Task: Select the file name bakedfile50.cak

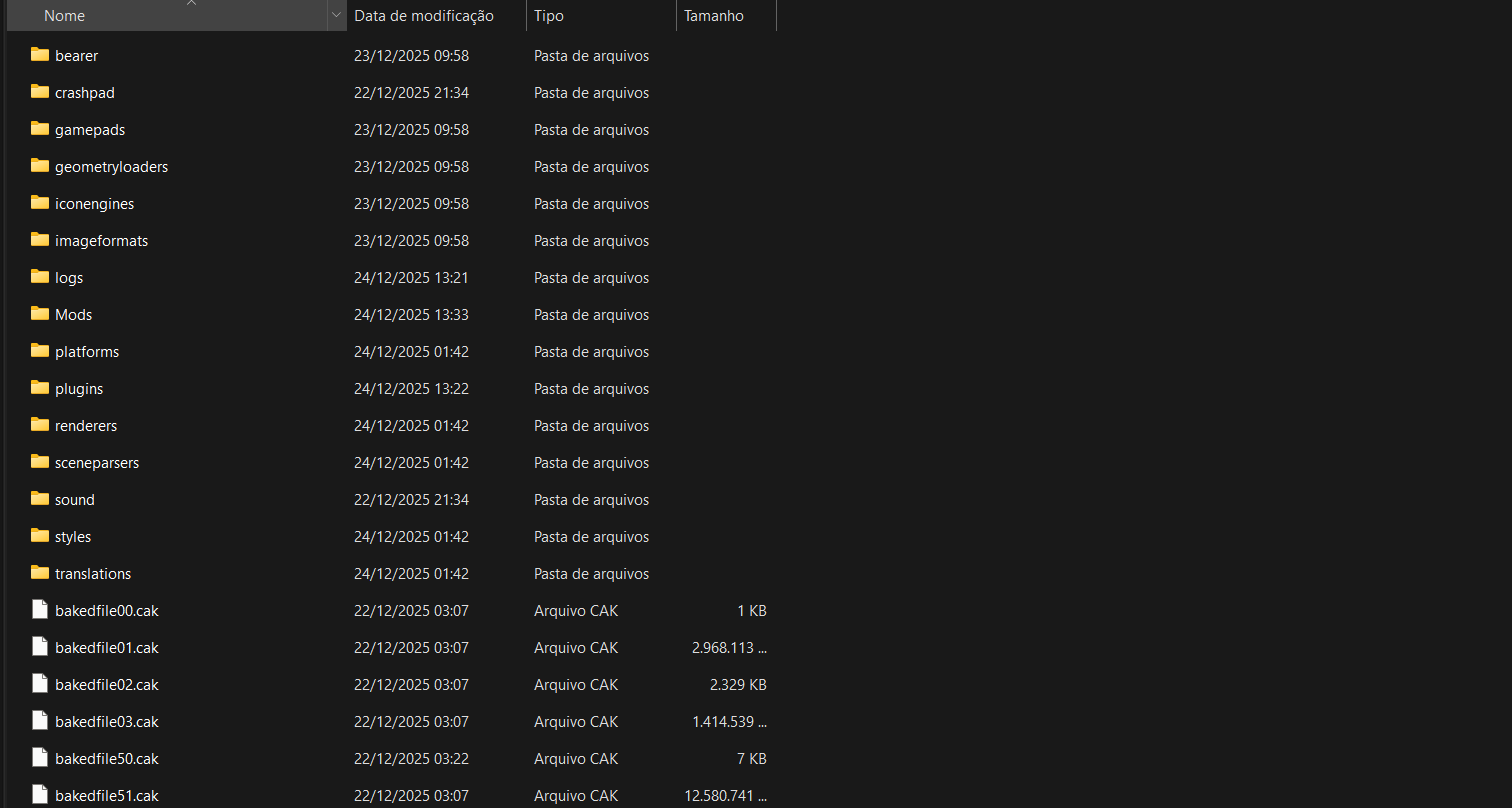Action: [x=107, y=759]
